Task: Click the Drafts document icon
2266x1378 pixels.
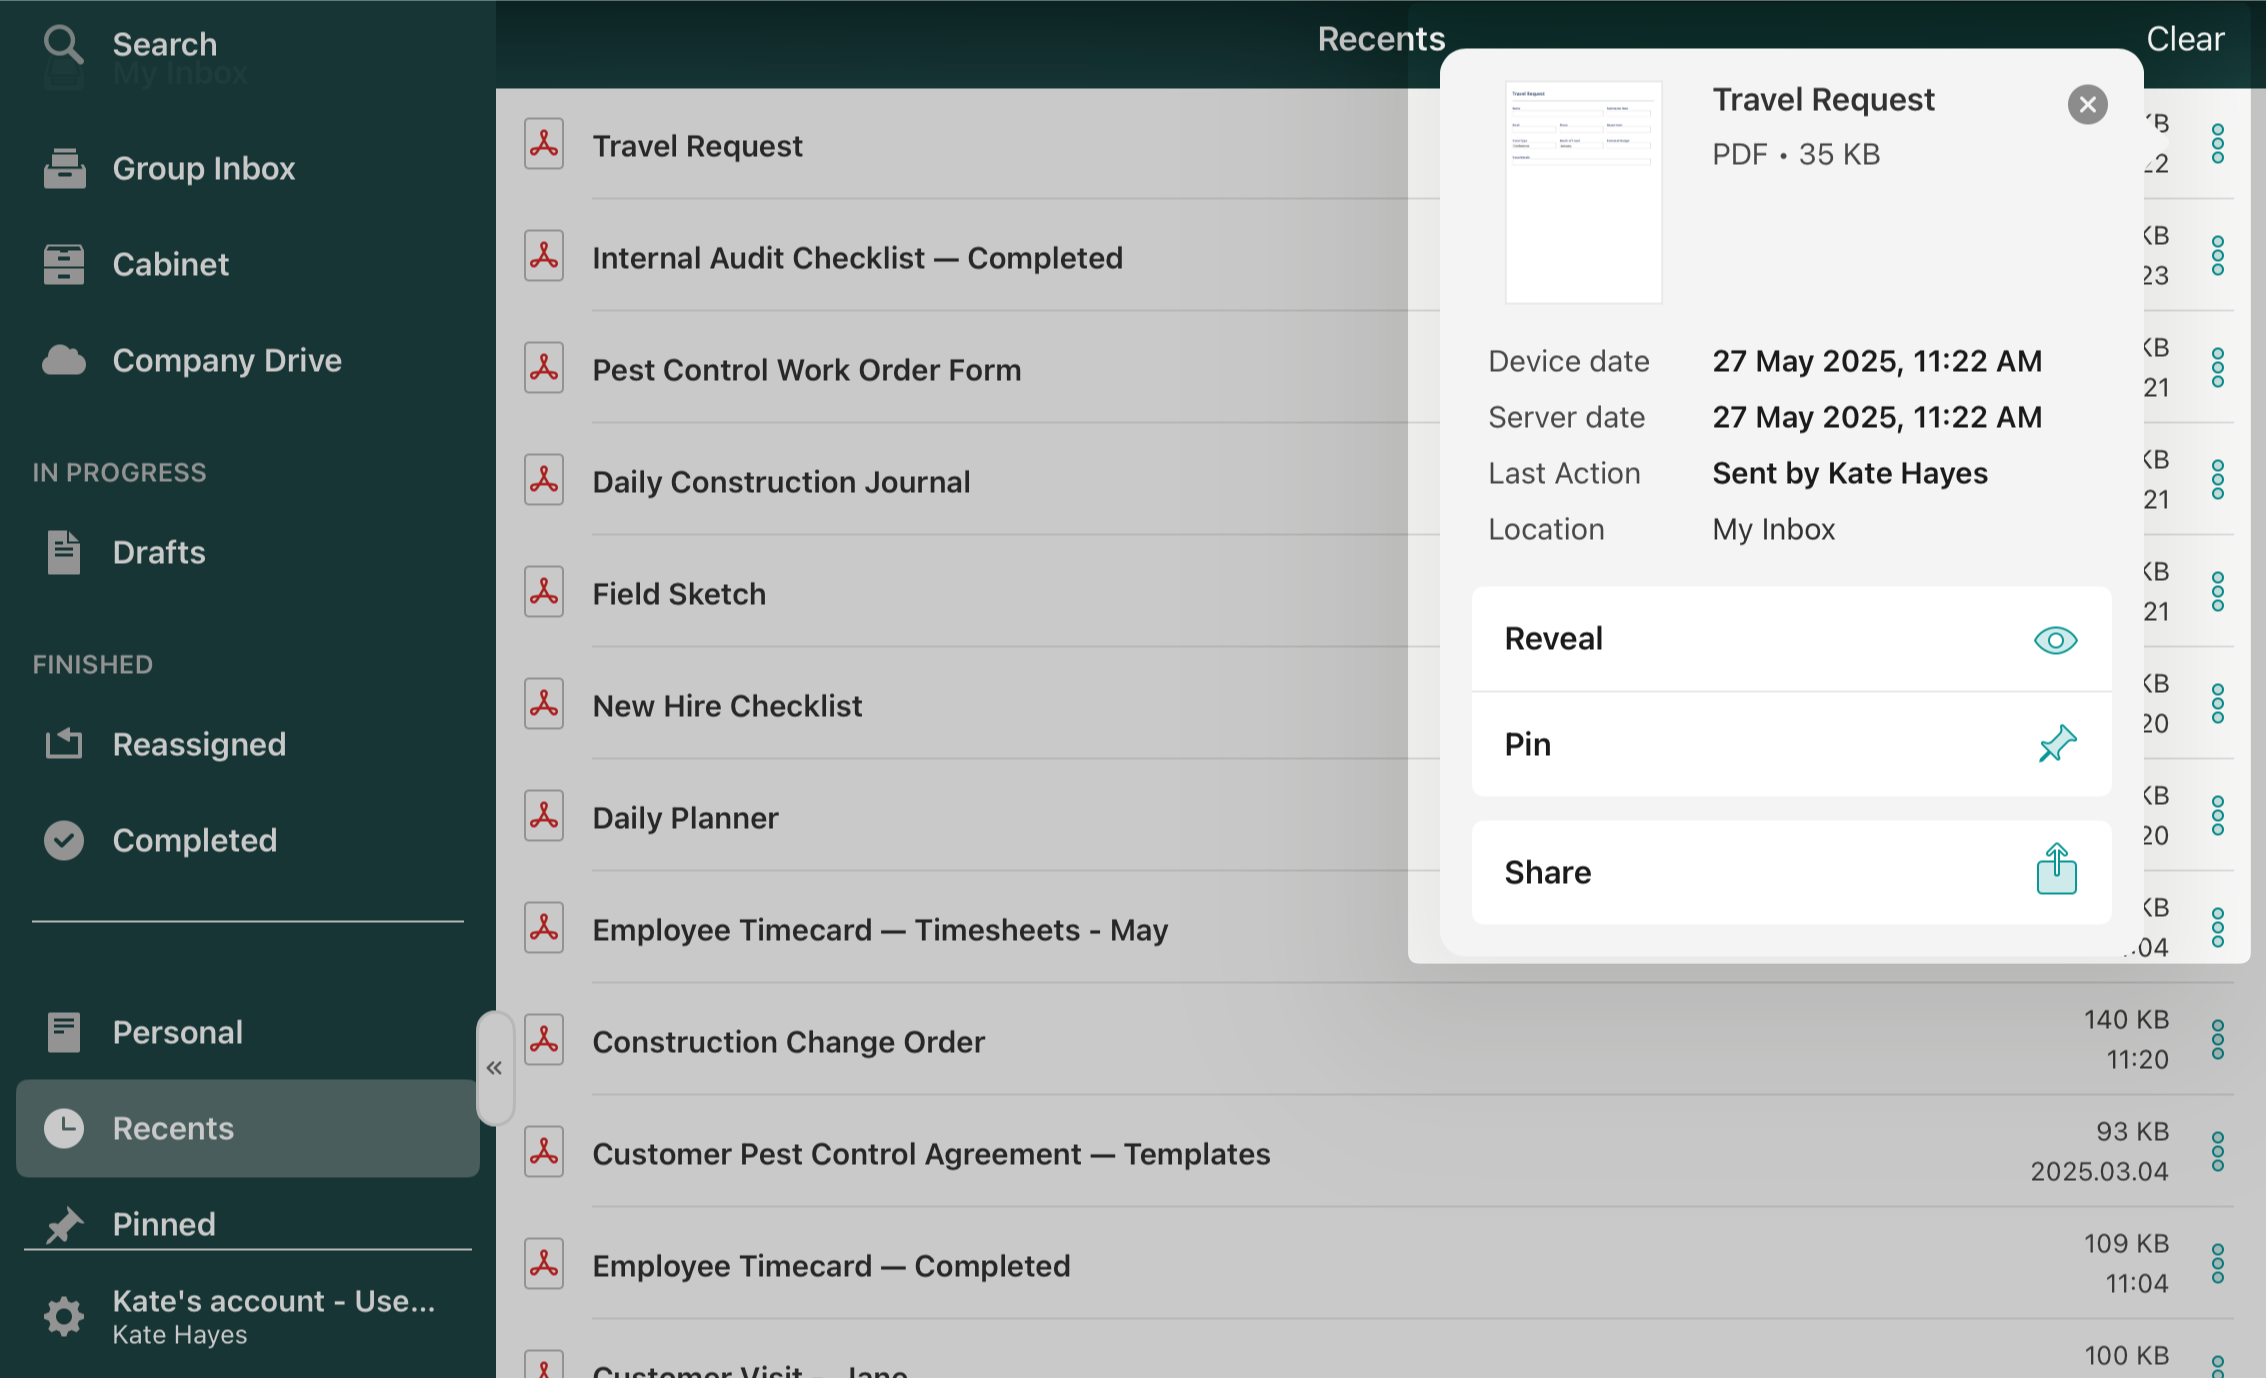Action: point(64,552)
